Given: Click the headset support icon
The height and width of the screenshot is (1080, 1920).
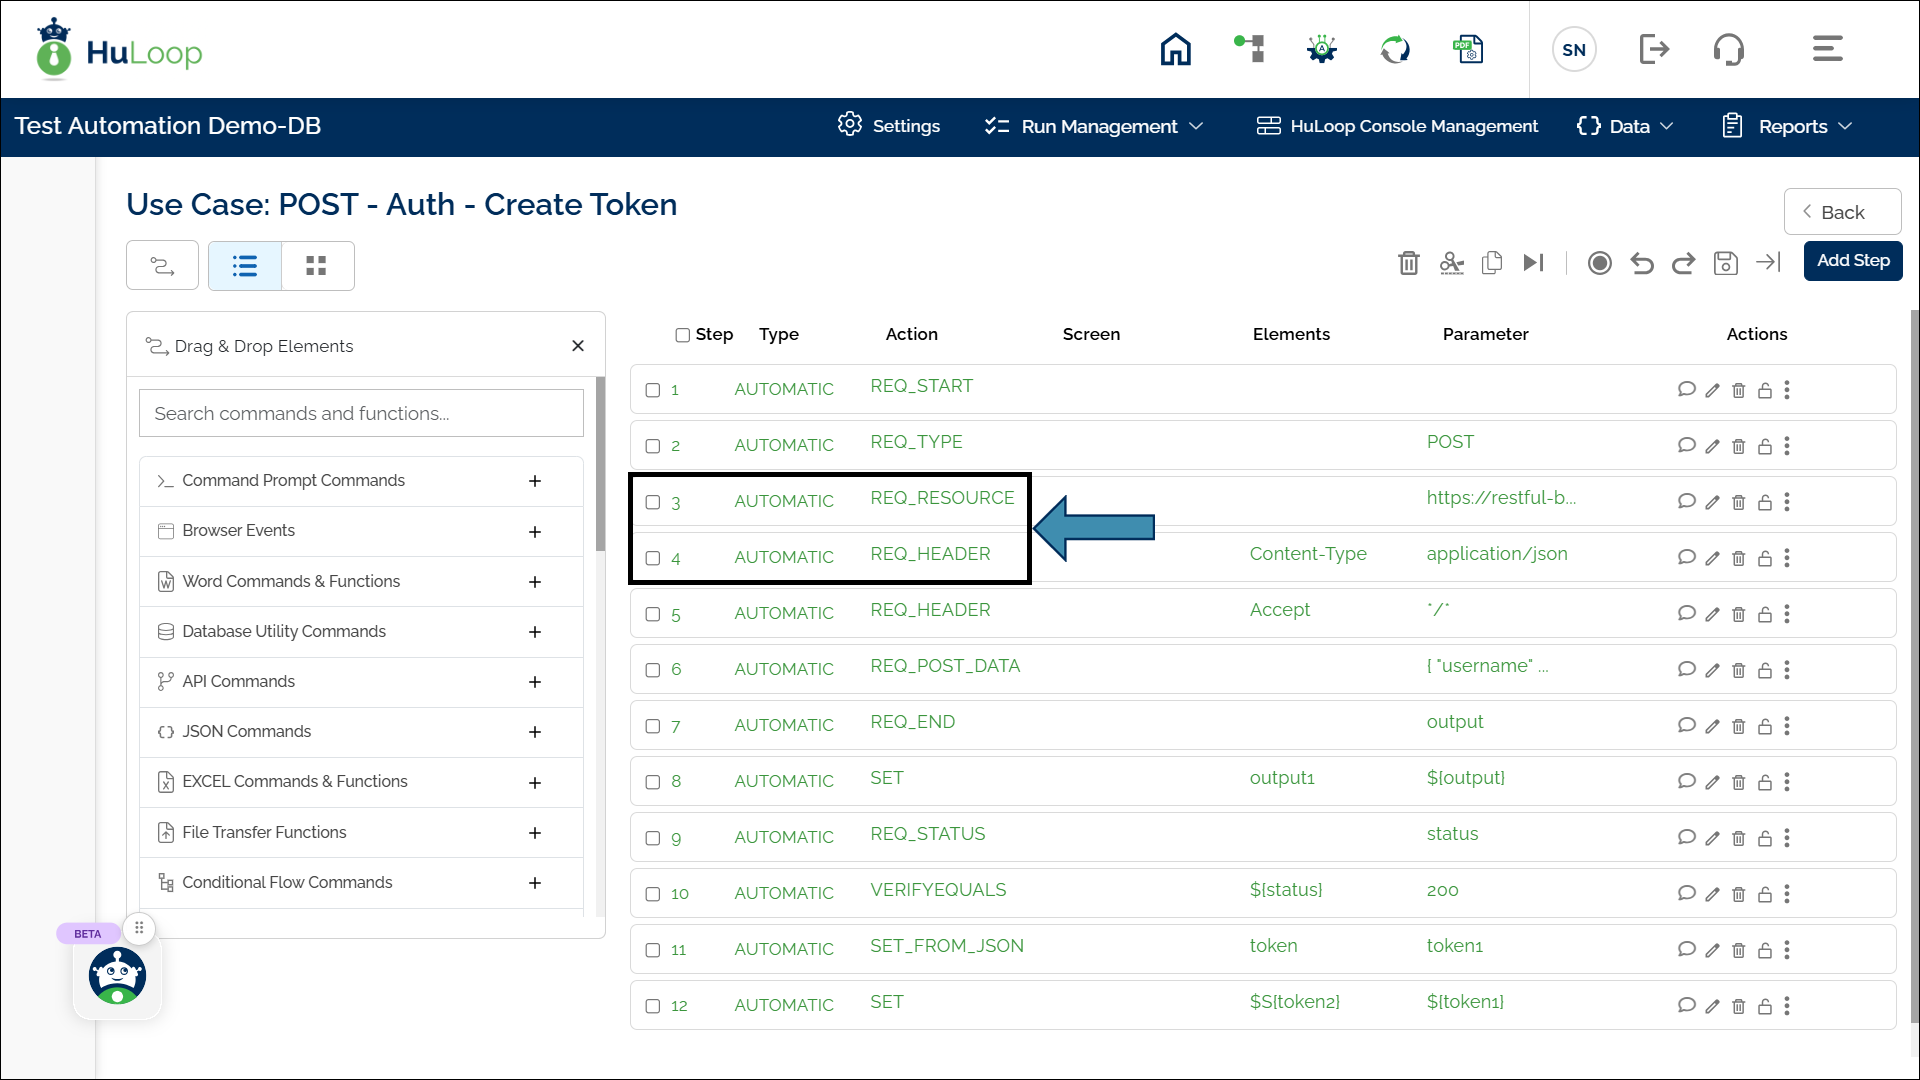Looking at the screenshot, I should pos(1728,49).
